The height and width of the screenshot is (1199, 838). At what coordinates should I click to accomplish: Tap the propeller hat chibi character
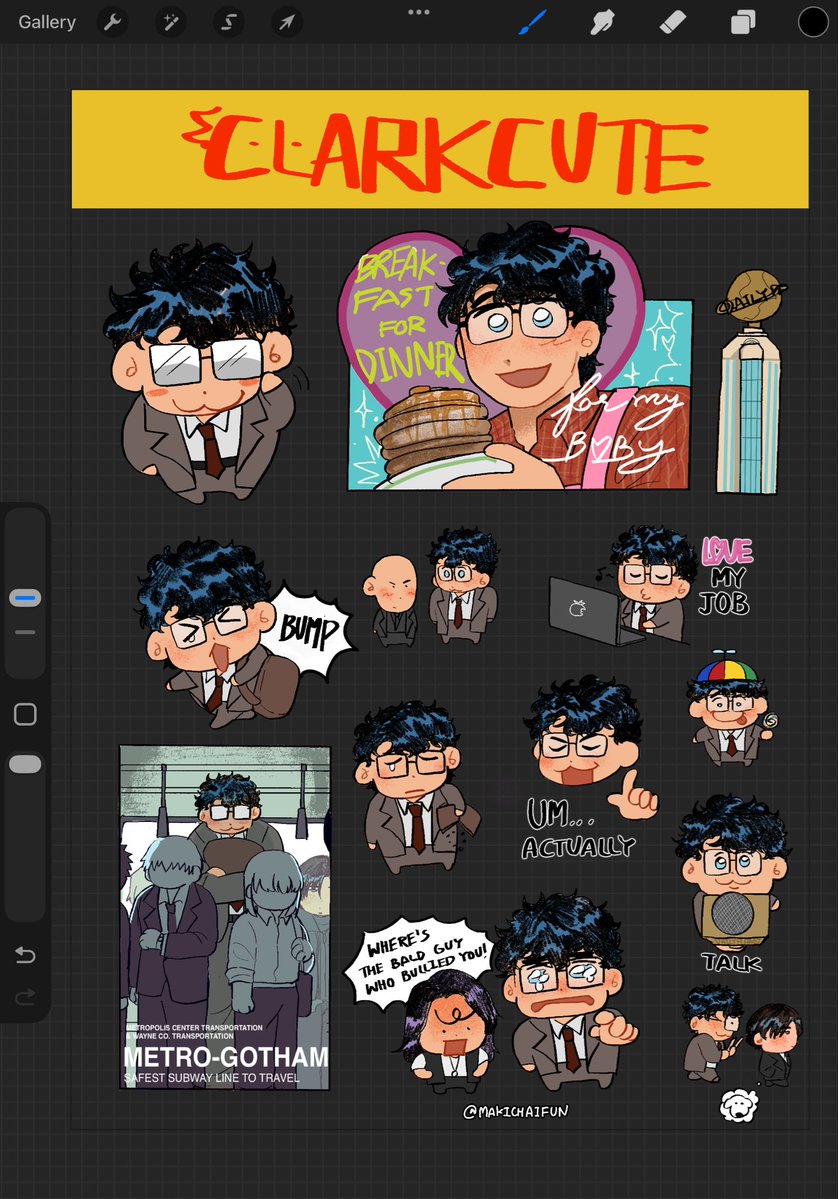point(730,709)
